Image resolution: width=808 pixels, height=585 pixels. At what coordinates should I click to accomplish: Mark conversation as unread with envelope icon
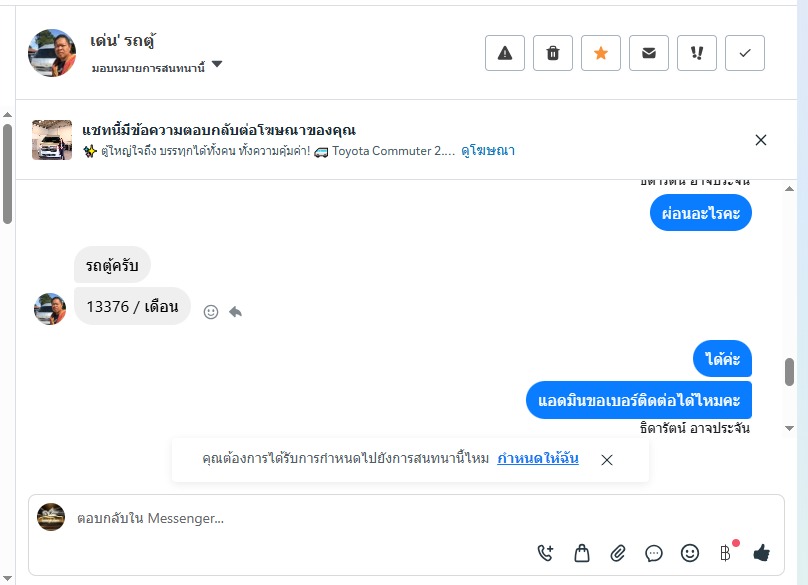649,54
